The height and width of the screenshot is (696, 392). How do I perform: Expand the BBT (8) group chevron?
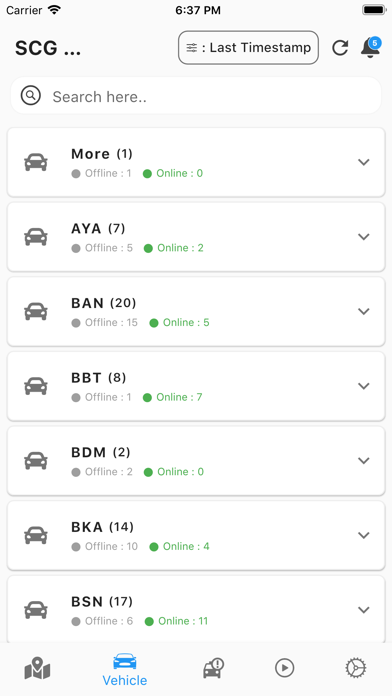click(364, 386)
